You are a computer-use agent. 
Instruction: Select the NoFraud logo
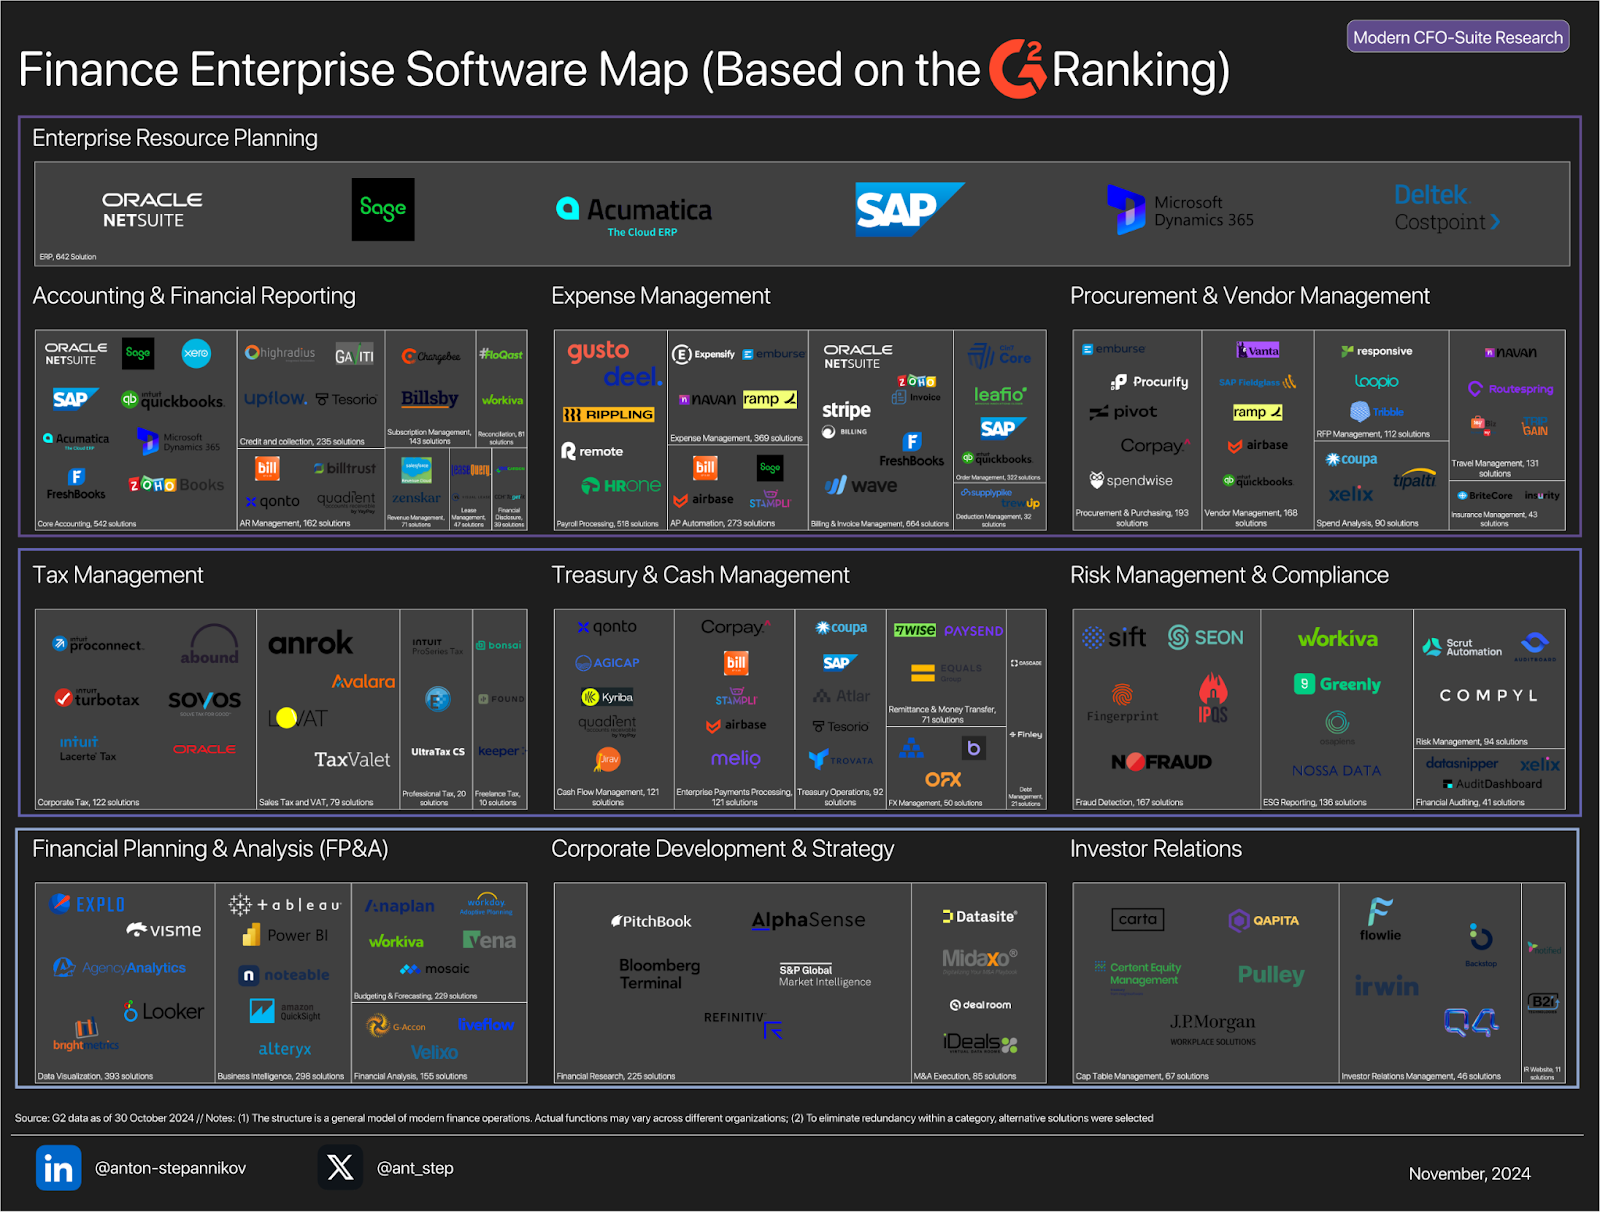[1161, 762]
